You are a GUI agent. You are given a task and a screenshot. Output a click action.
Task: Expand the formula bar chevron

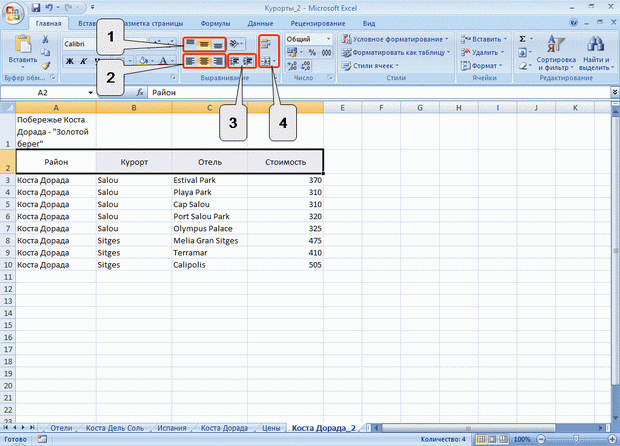pyautogui.click(x=615, y=93)
